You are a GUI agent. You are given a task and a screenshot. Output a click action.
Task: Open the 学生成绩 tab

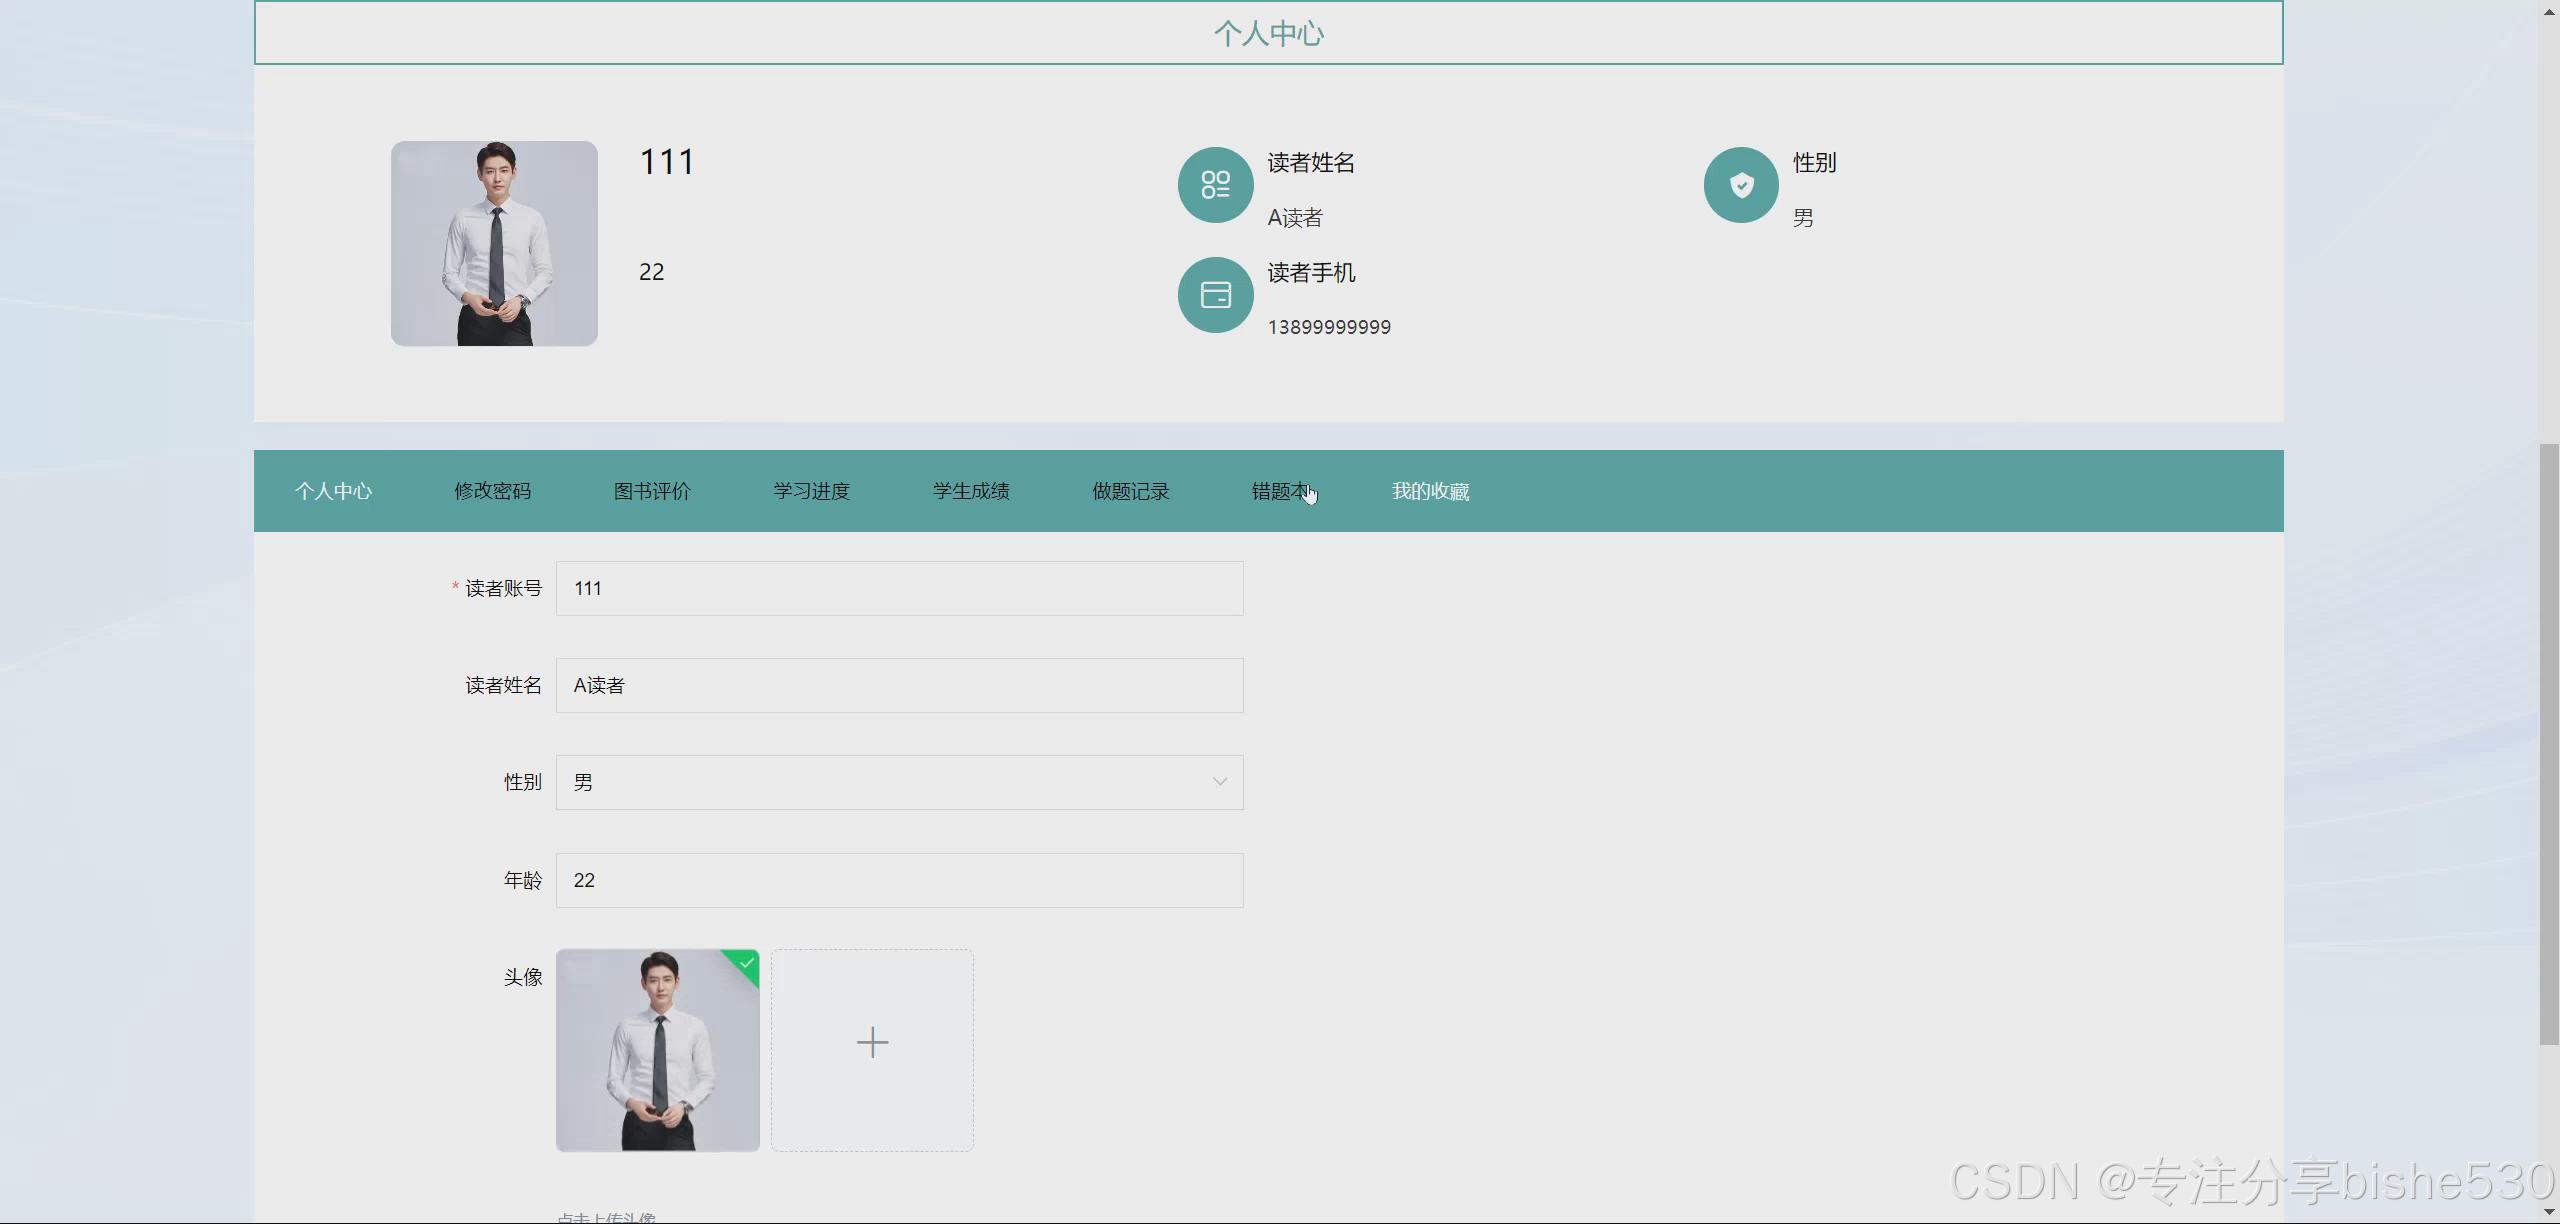click(x=971, y=491)
